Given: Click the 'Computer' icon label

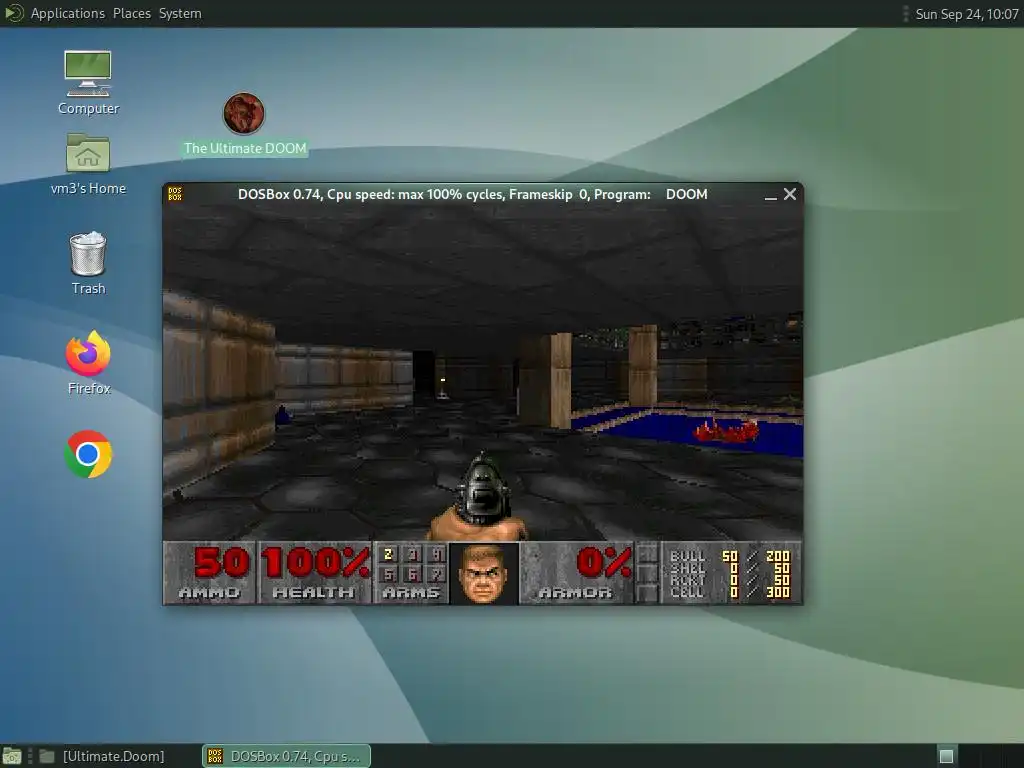Looking at the screenshot, I should point(88,108).
